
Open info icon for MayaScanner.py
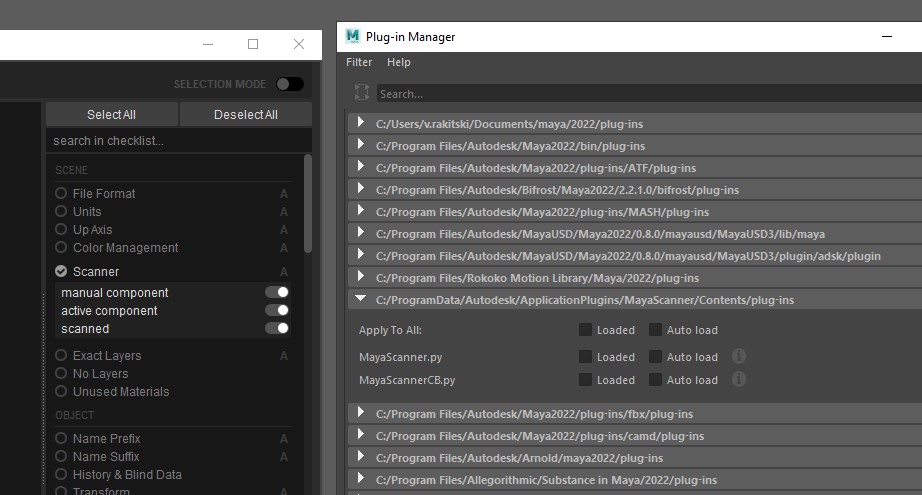click(739, 356)
